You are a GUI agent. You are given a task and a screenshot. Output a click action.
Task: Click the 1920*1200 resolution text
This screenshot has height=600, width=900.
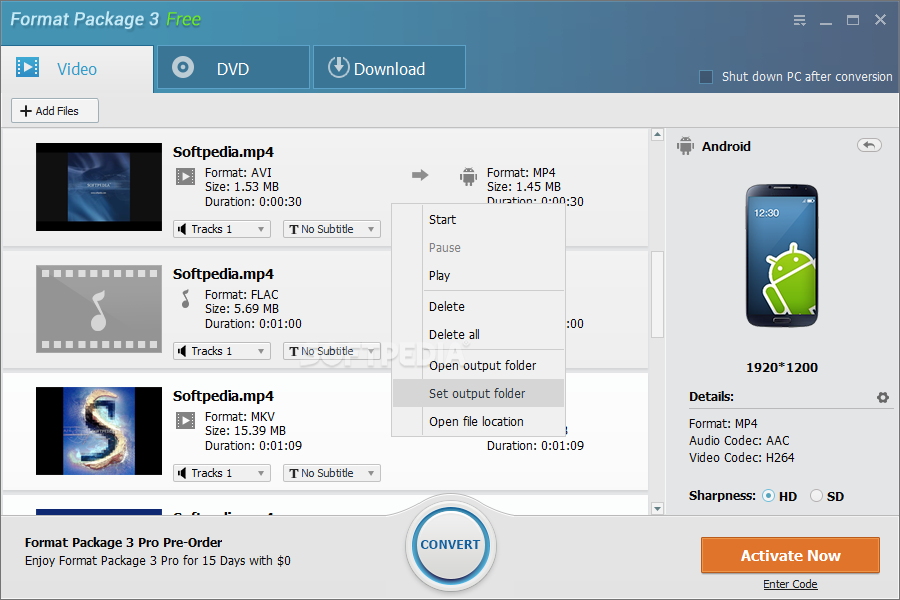[782, 367]
